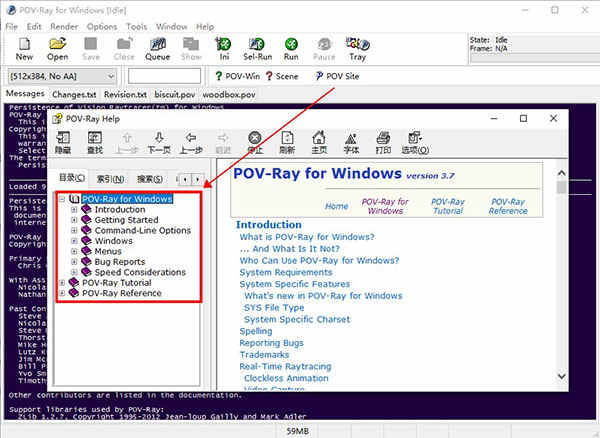The image size is (600, 438).
Task: Expand the POV-Ray Reference tree node
Action: click(x=62, y=293)
